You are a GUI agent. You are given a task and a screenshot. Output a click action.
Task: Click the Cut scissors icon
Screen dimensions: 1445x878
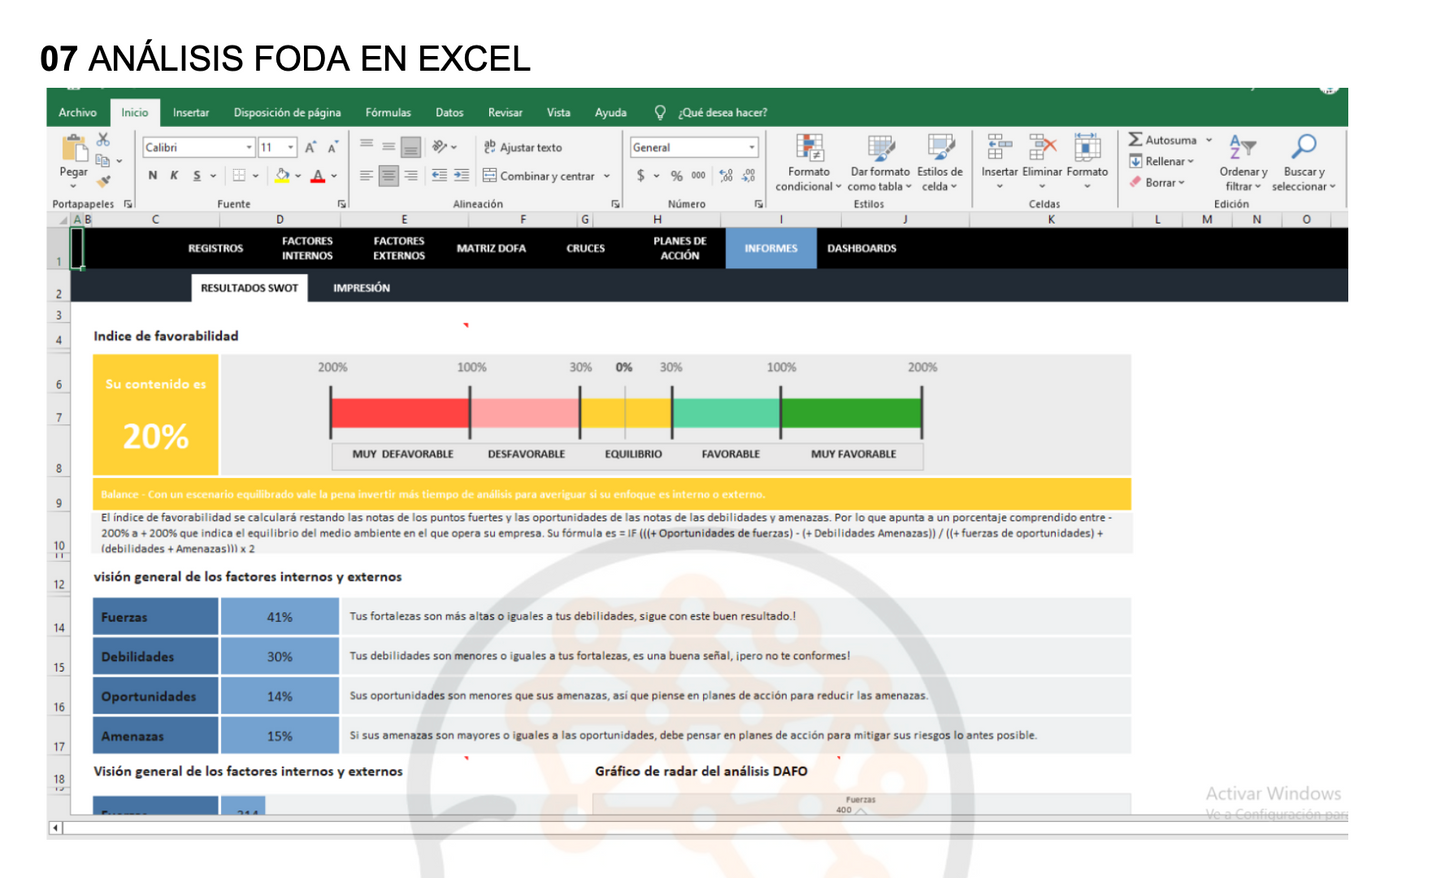103,140
